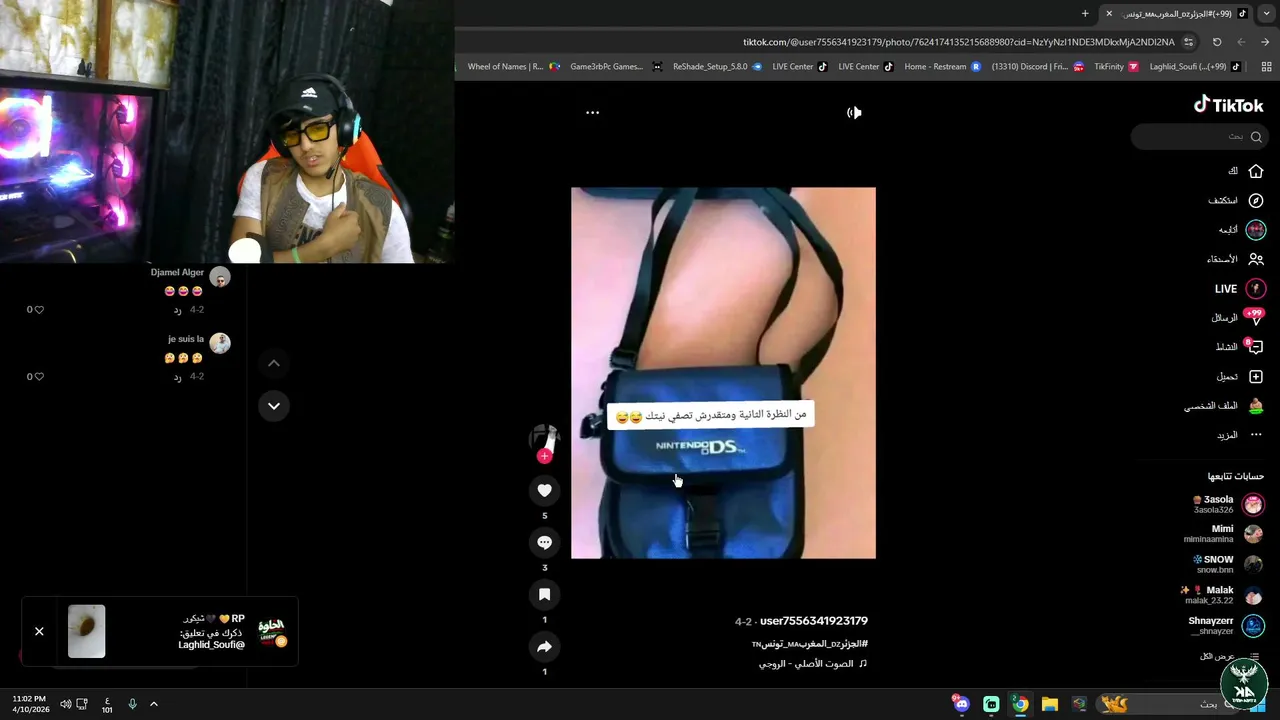This screenshot has width=1280, height=720.
Task: Open the followed account Mimi
Action: tap(1224, 534)
